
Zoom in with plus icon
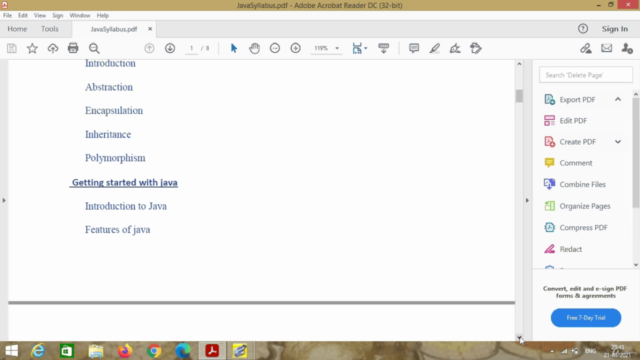(296, 48)
